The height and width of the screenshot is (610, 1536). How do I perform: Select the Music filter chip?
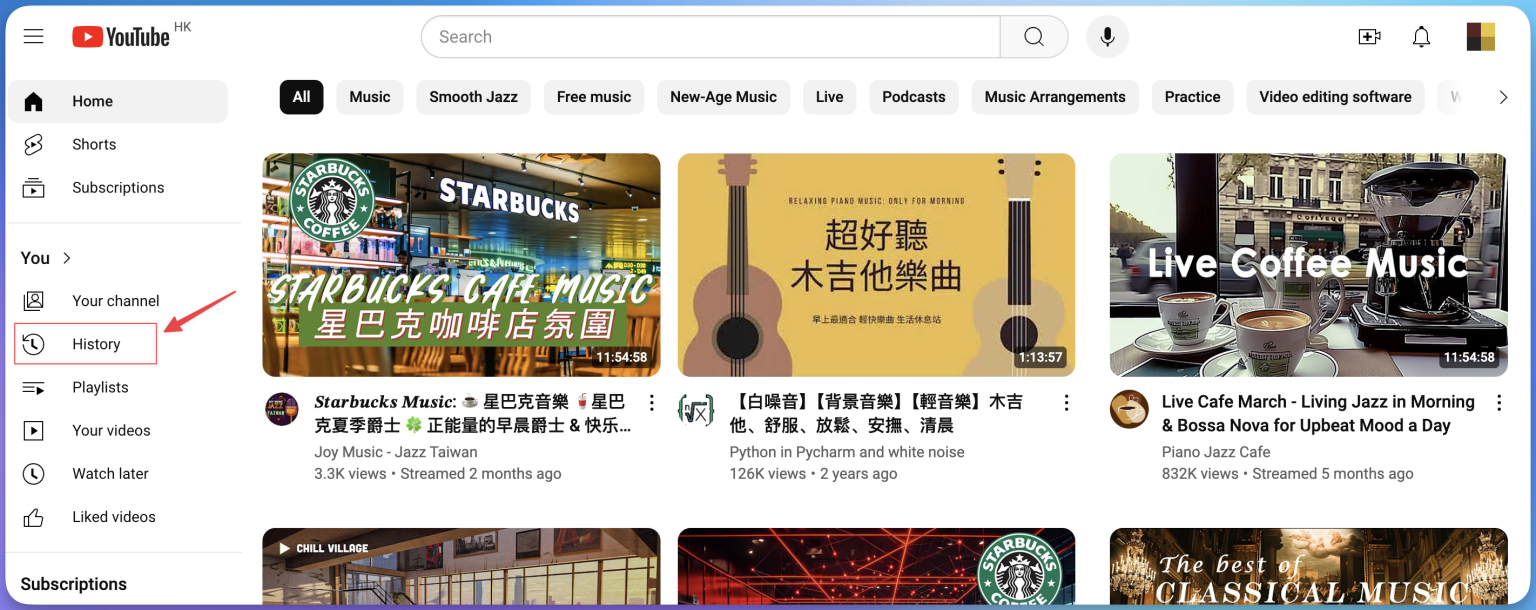click(x=369, y=97)
